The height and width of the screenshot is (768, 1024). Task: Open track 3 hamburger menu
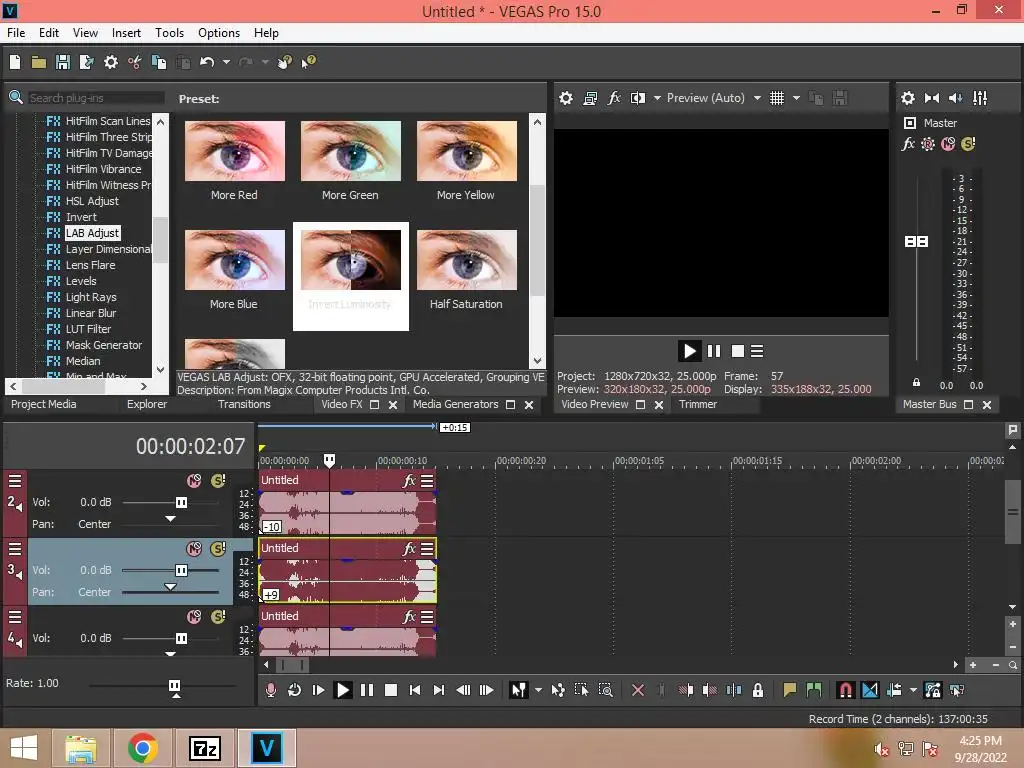pos(15,549)
